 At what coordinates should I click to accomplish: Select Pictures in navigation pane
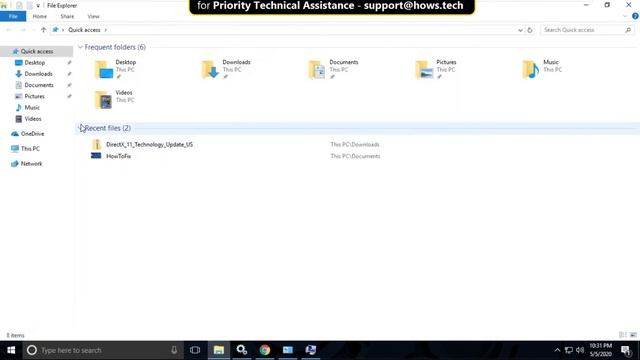pyautogui.click(x=34, y=96)
